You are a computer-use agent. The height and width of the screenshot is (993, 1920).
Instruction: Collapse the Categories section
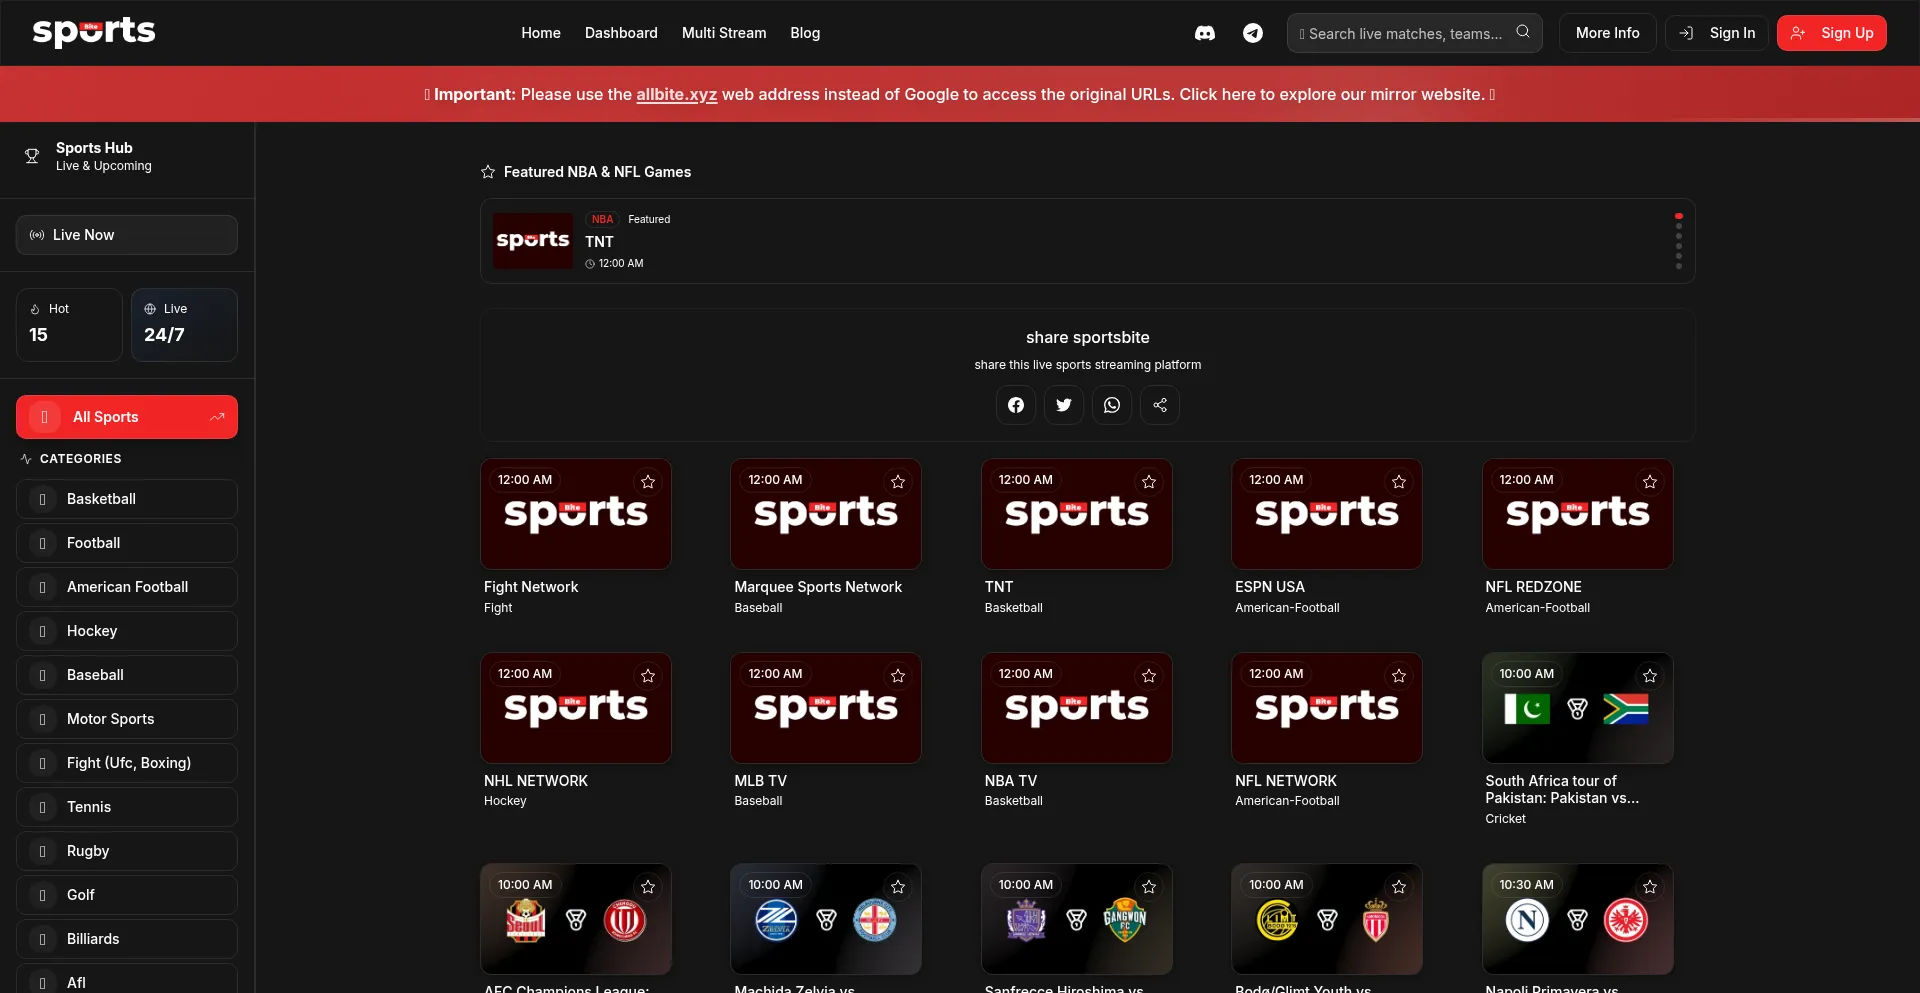(x=25, y=458)
